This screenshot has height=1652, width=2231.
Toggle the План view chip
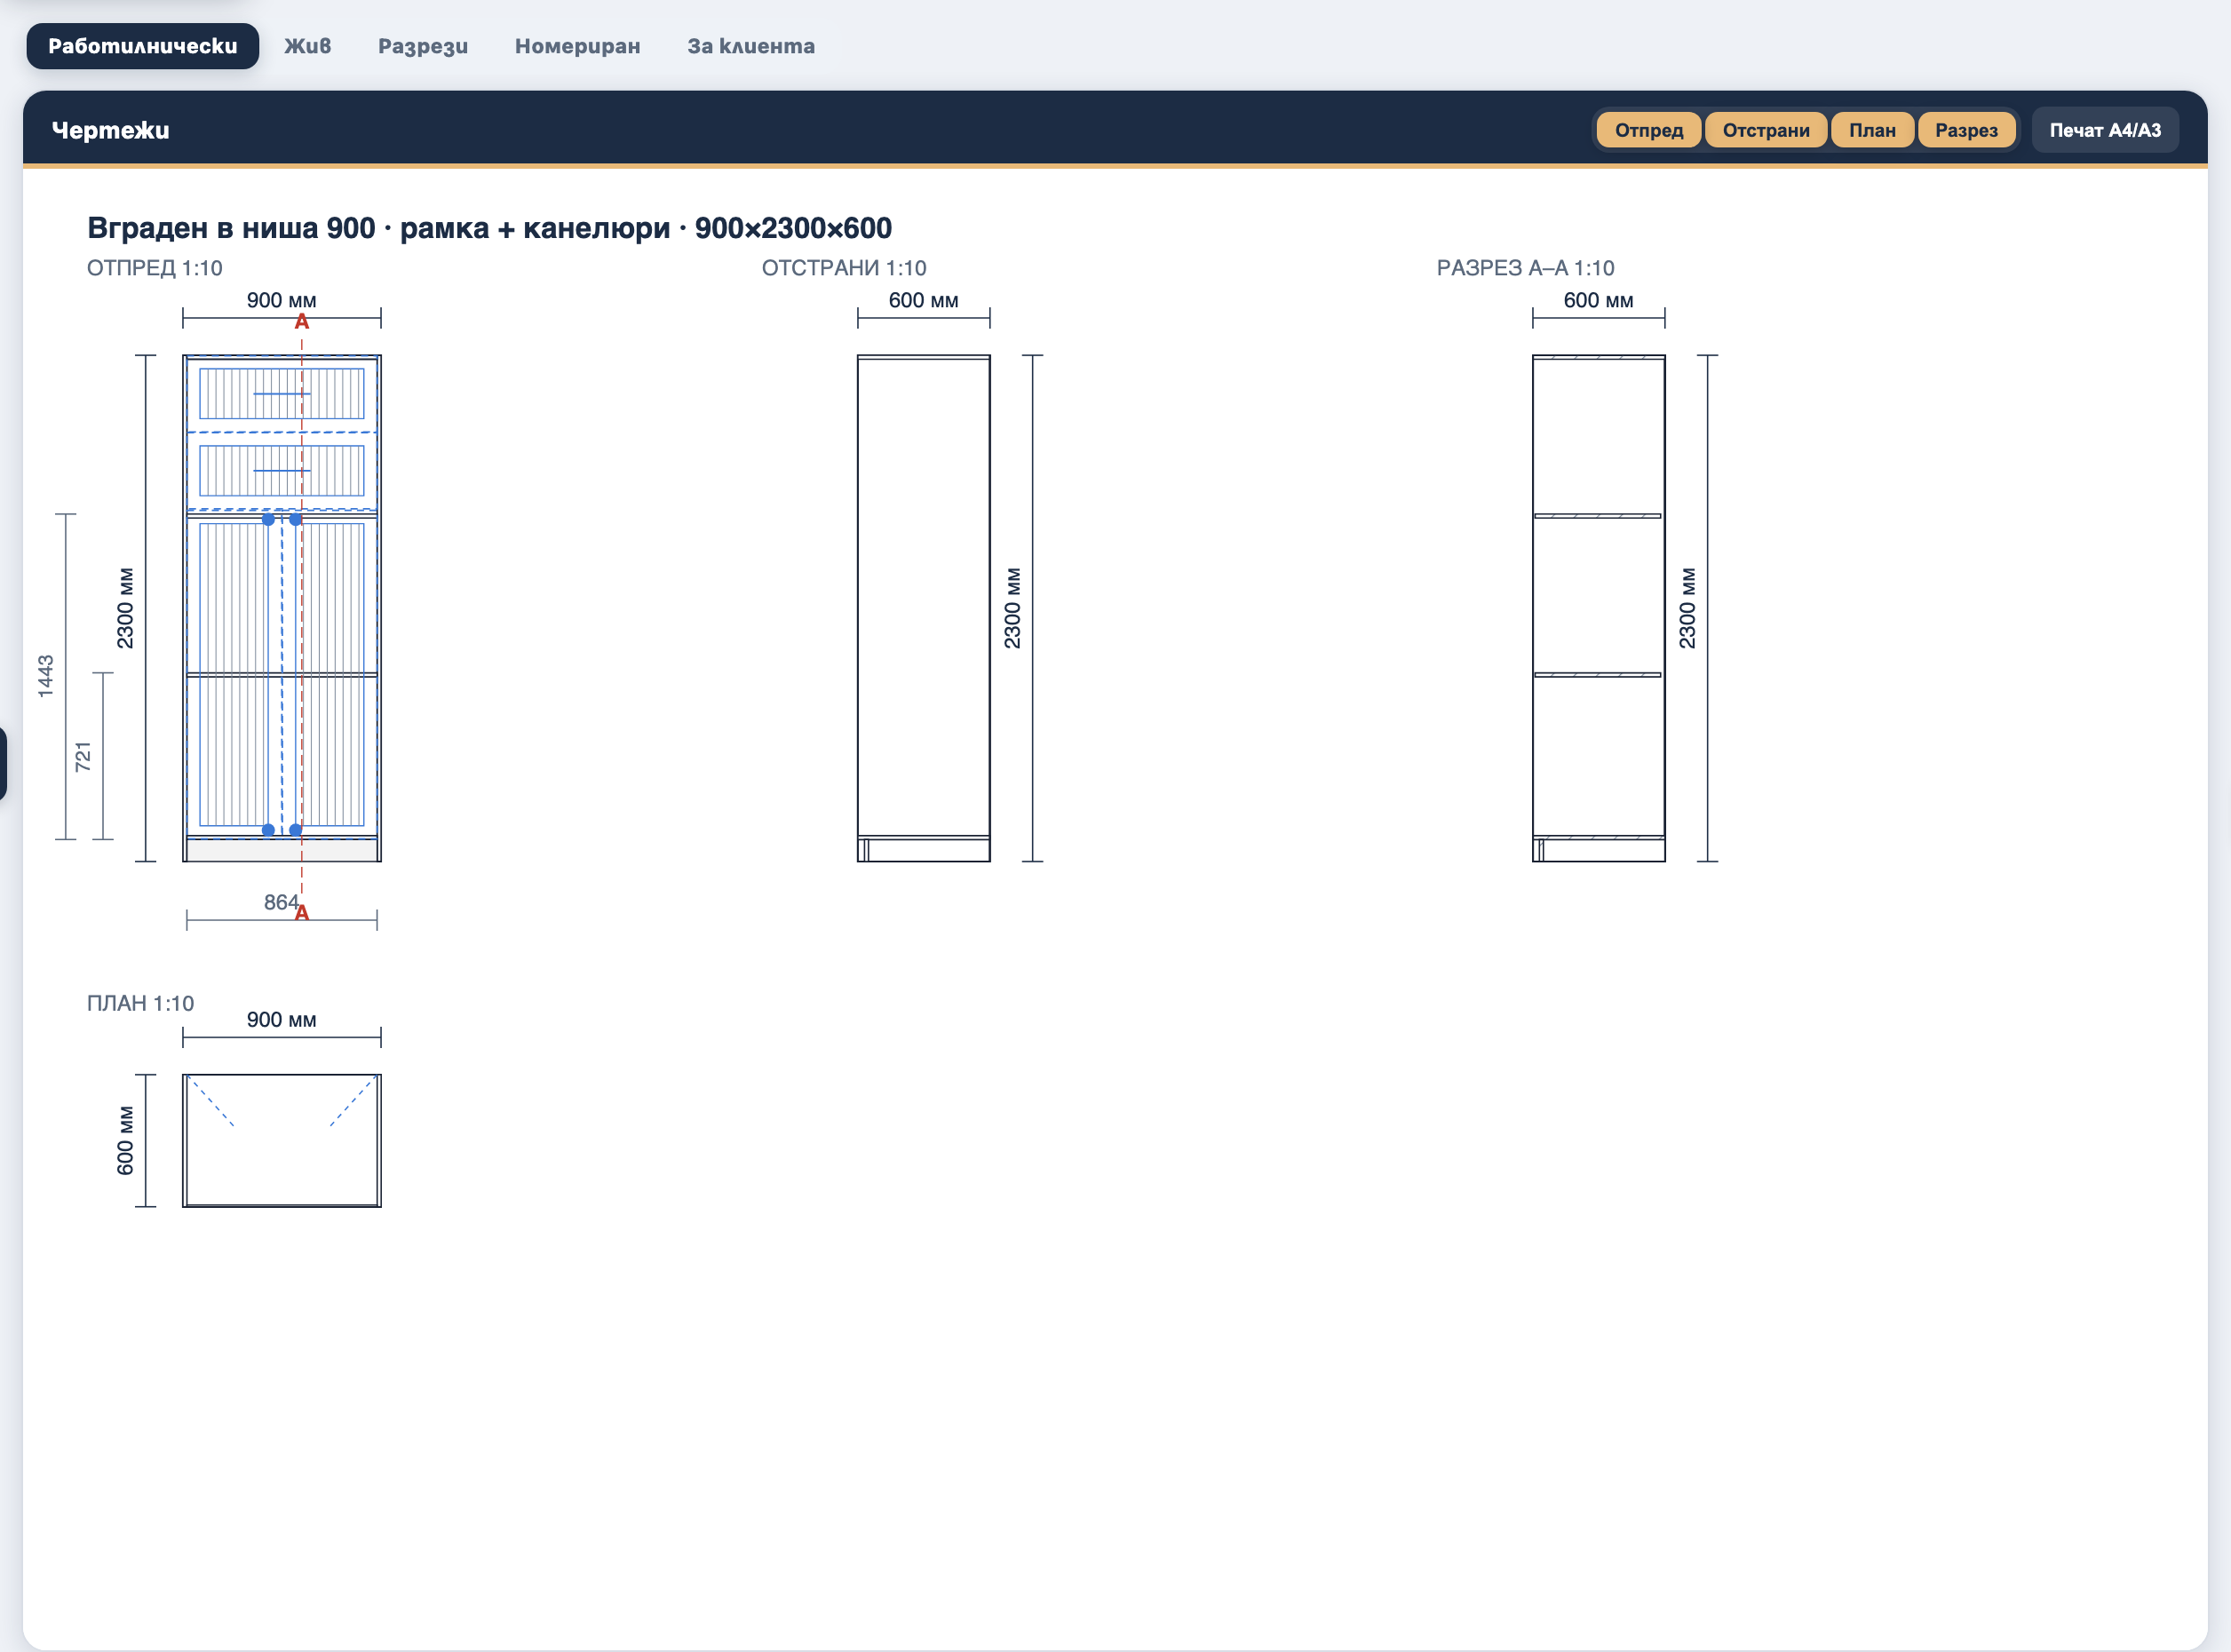(x=1872, y=130)
